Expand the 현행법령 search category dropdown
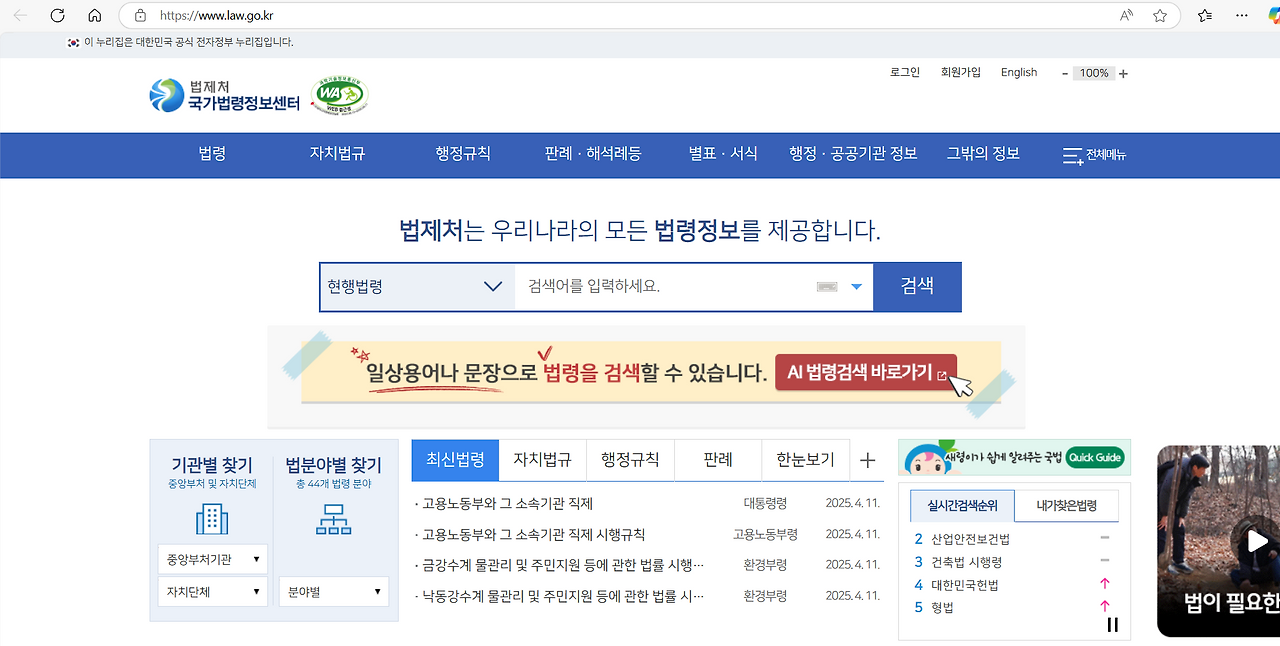 pyautogui.click(x=417, y=287)
